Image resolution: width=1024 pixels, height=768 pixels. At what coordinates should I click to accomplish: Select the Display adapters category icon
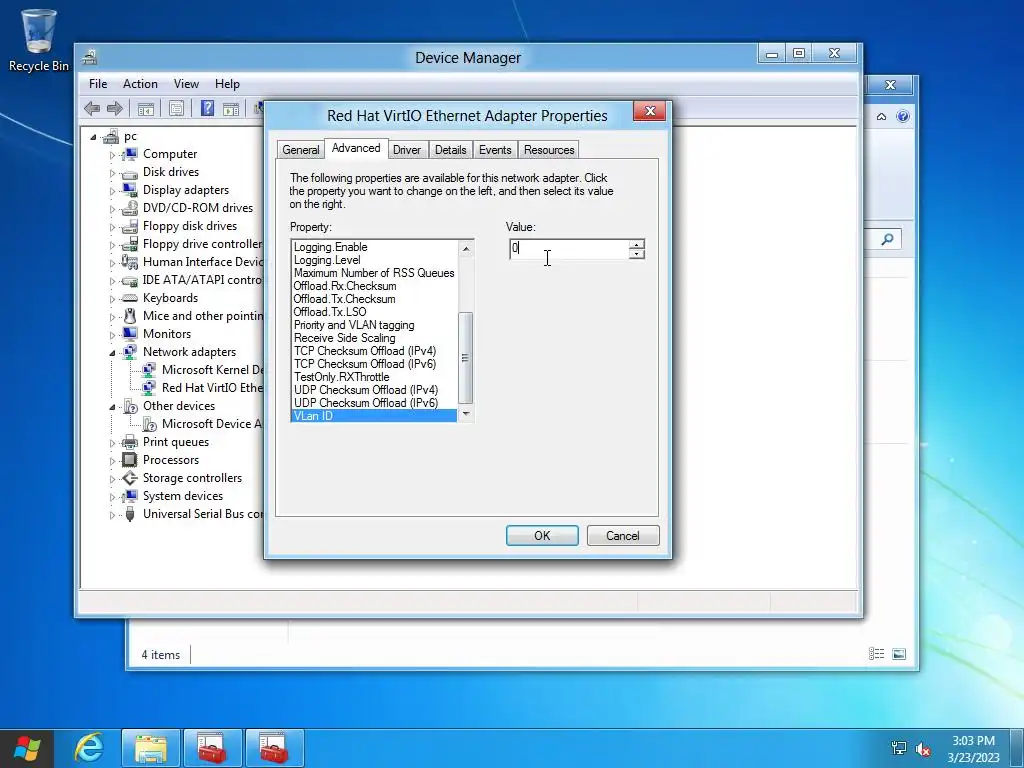coord(130,190)
